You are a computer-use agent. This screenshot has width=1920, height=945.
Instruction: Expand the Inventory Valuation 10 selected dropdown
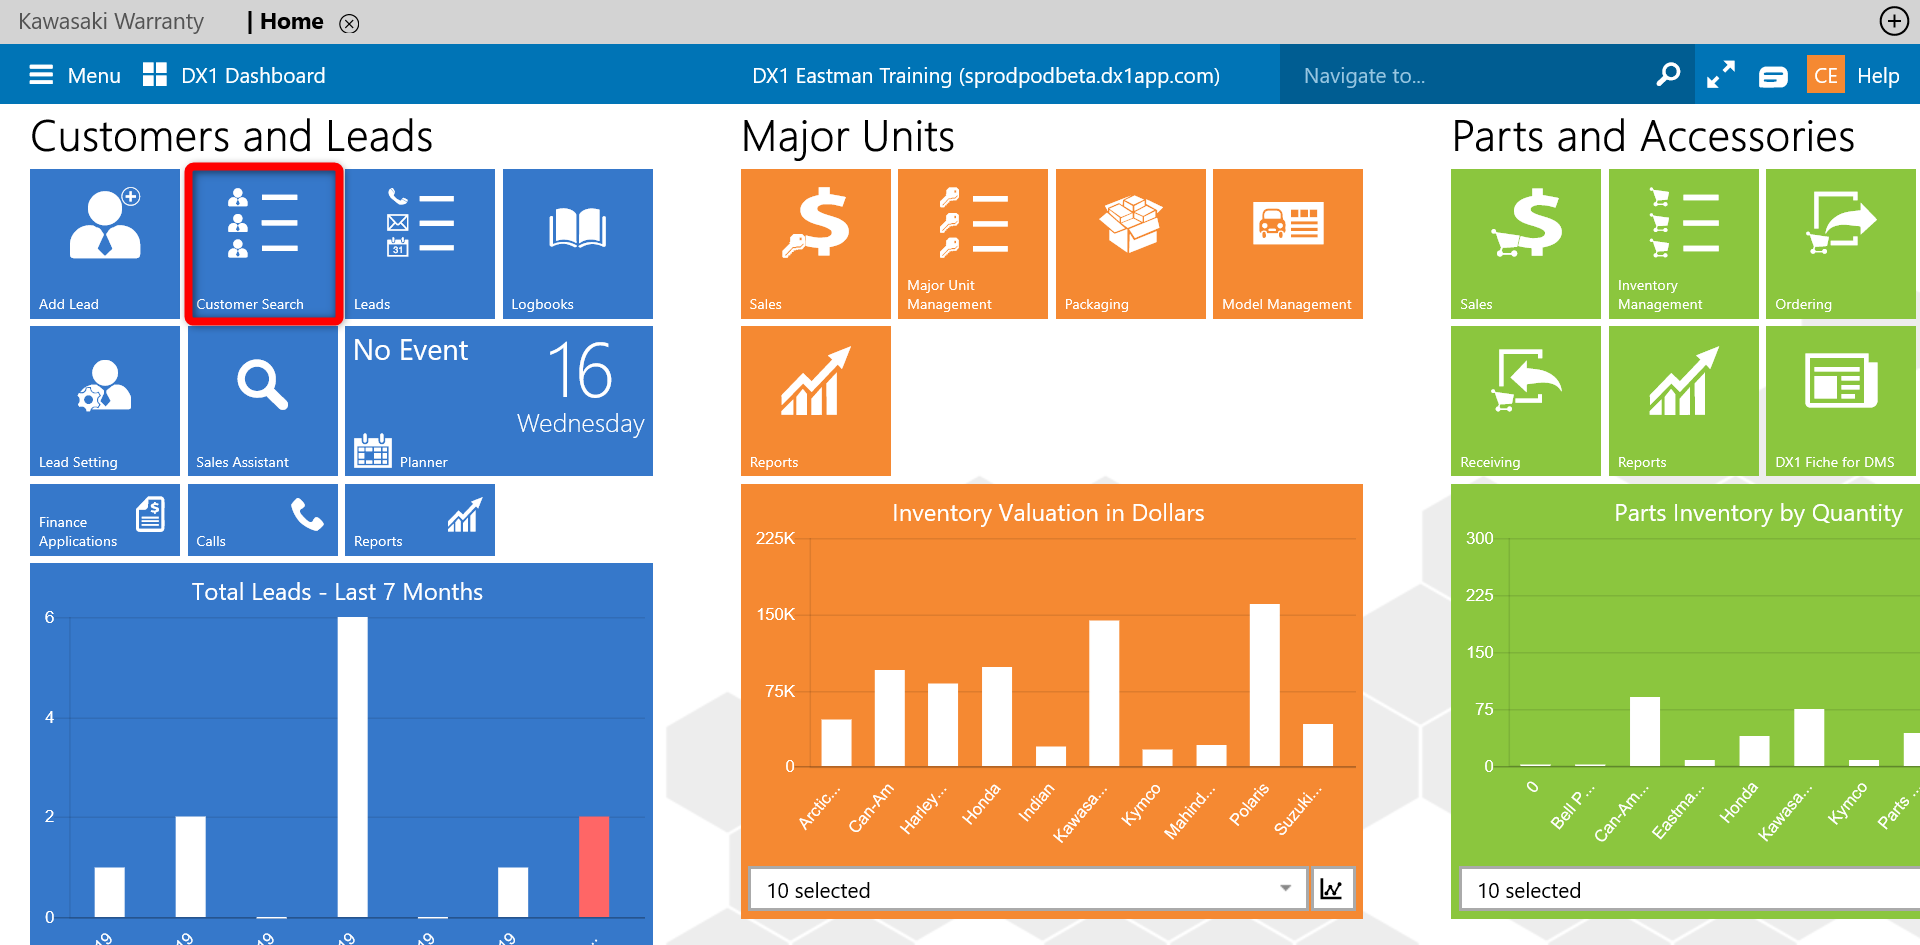(x=1028, y=889)
